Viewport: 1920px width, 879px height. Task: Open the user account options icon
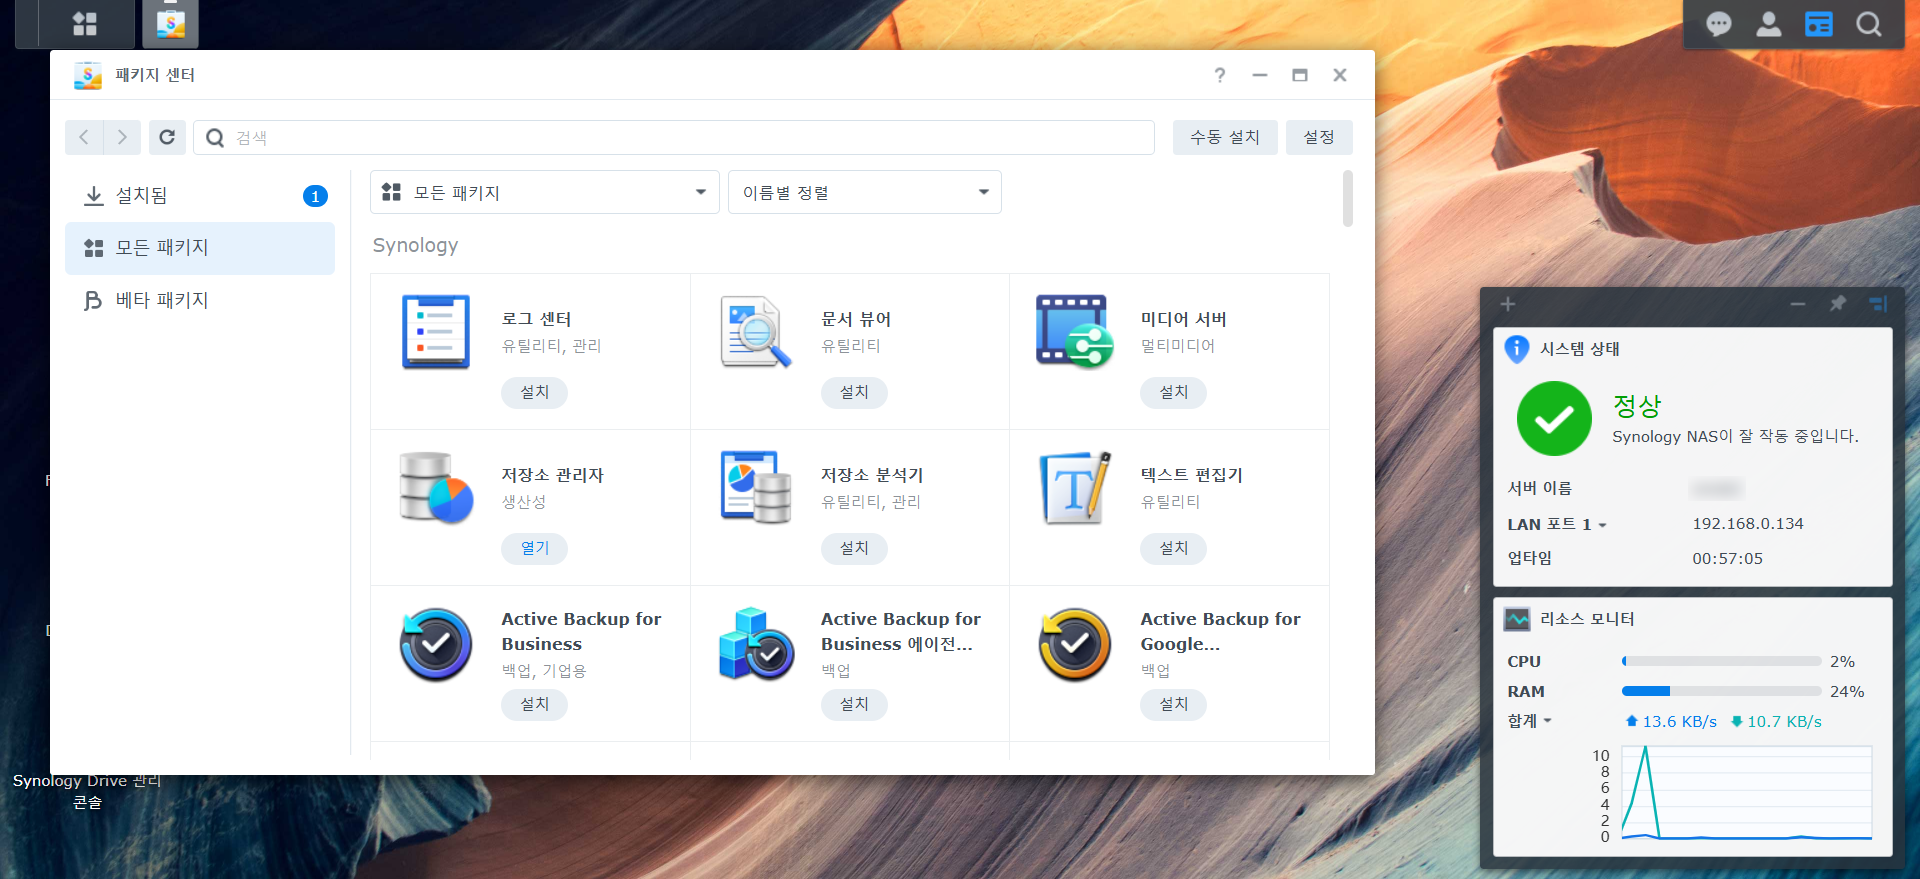pyautogui.click(x=1769, y=24)
